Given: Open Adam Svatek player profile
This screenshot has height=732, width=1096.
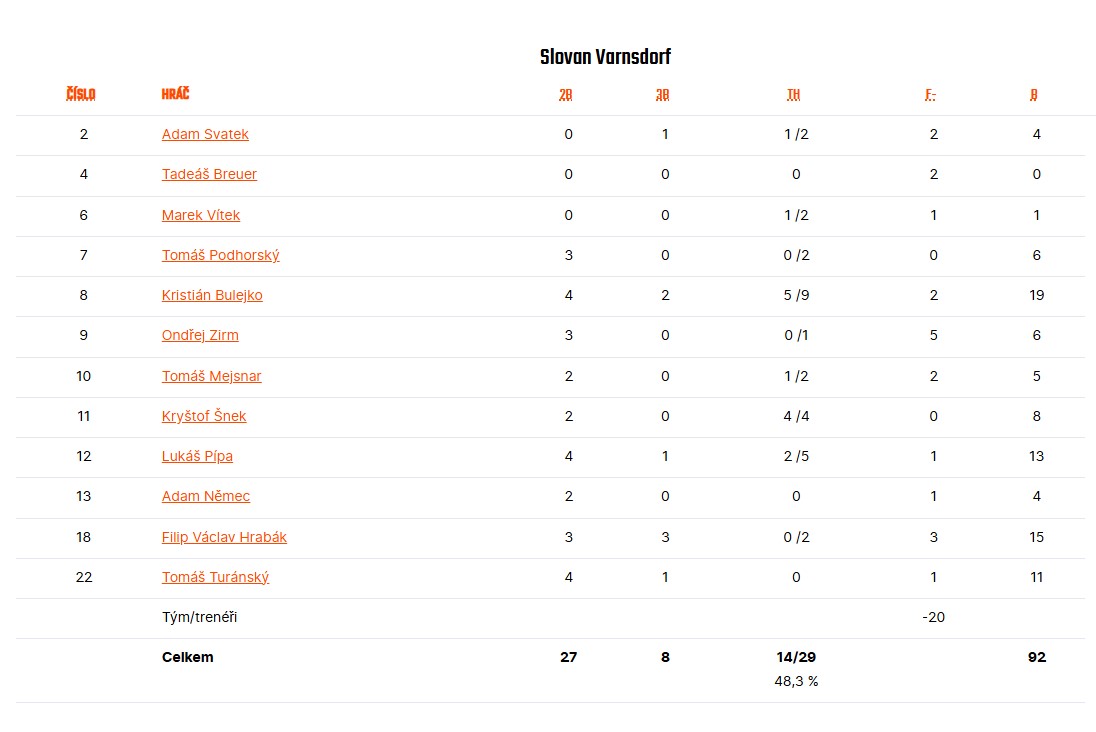Looking at the screenshot, I should pos(205,134).
